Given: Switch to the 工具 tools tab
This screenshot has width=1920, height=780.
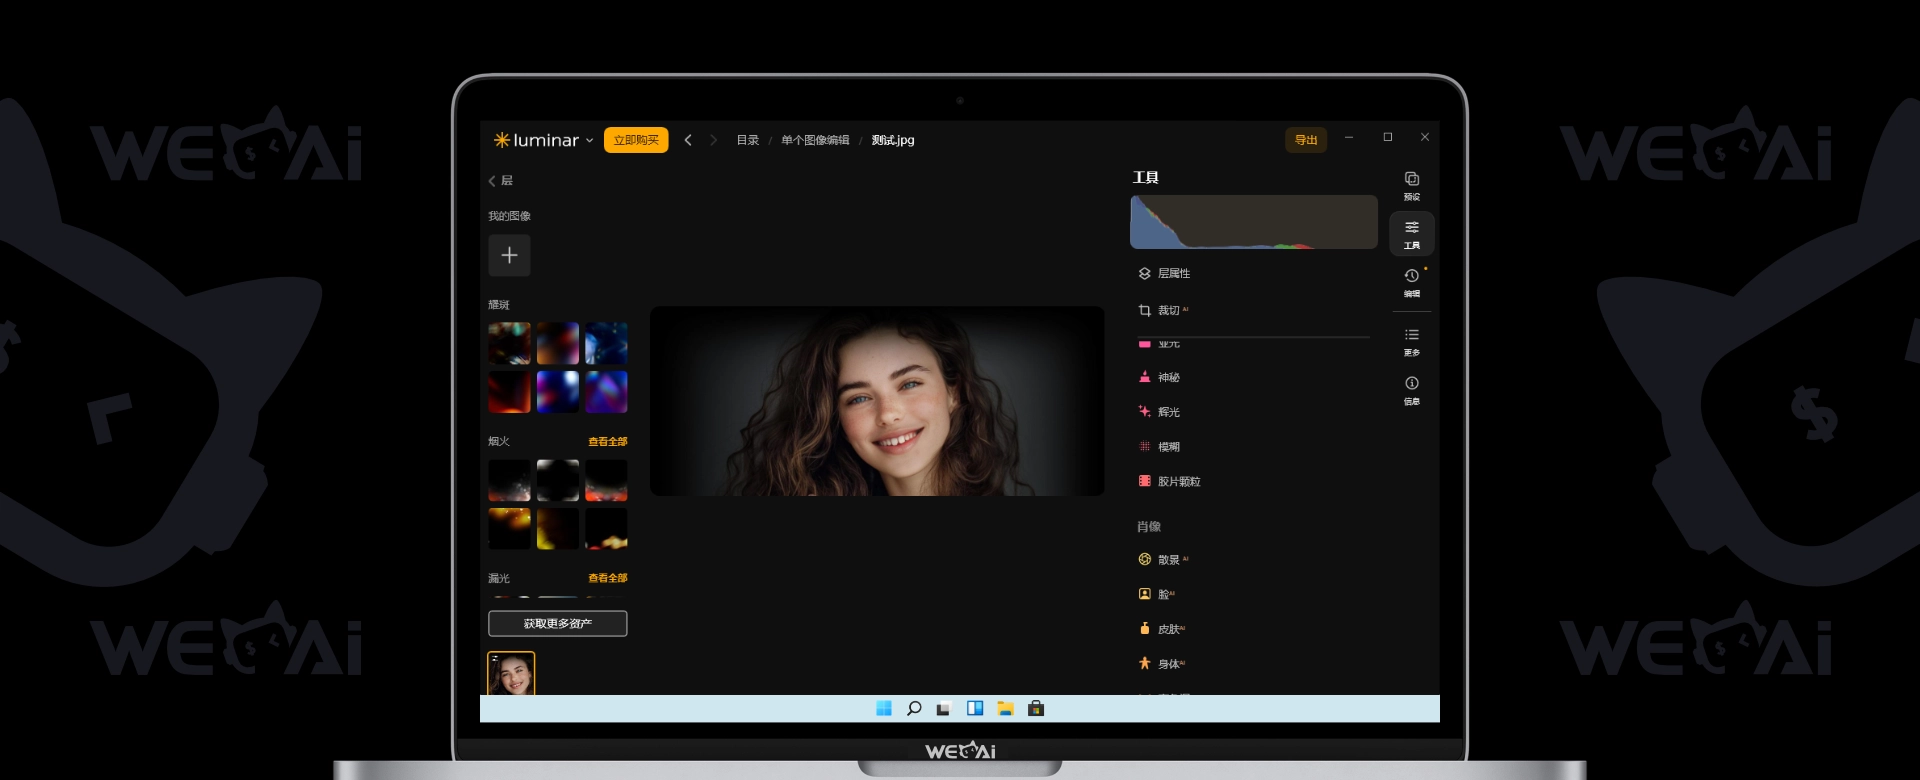Looking at the screenshot, I should [x=1412, y=234].
